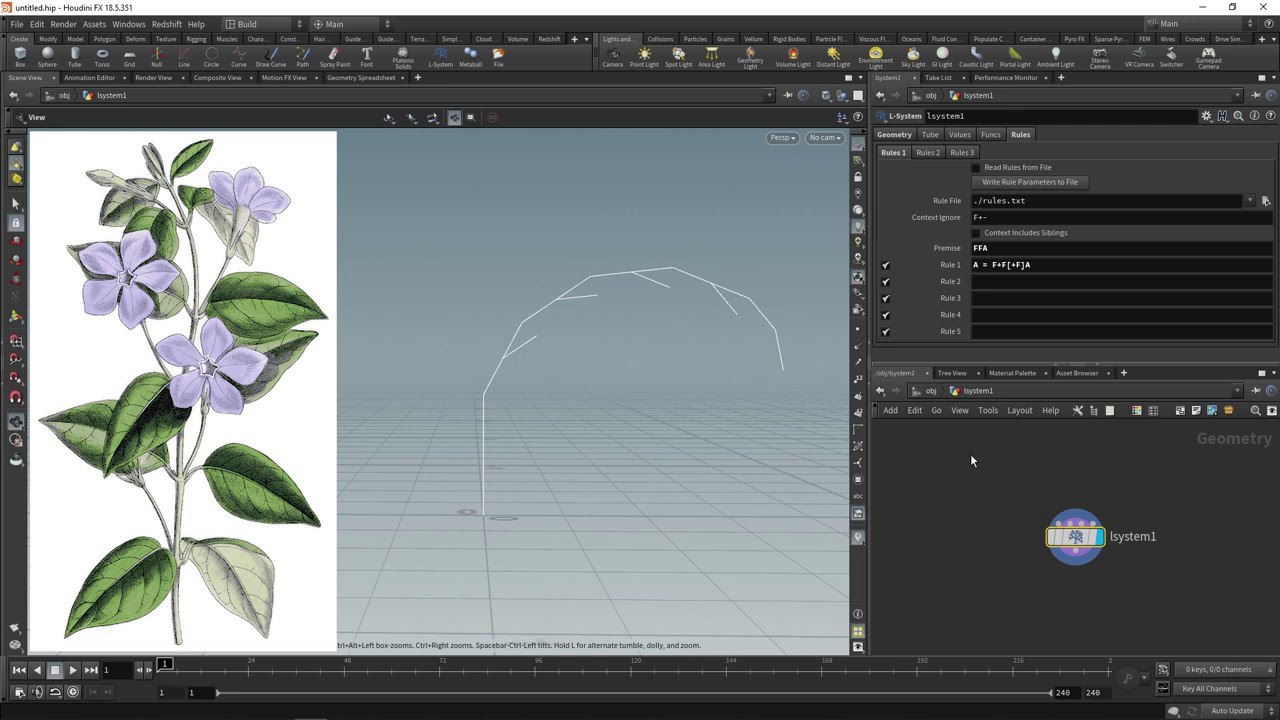The height and width of the screenshot is (720, 1280).
Task: Click the current frame 1 marker
Action: 165,664
